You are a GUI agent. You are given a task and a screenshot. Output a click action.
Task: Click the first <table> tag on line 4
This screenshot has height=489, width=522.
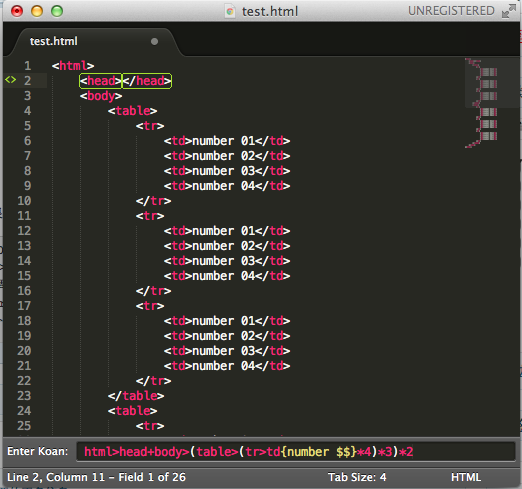132,111
